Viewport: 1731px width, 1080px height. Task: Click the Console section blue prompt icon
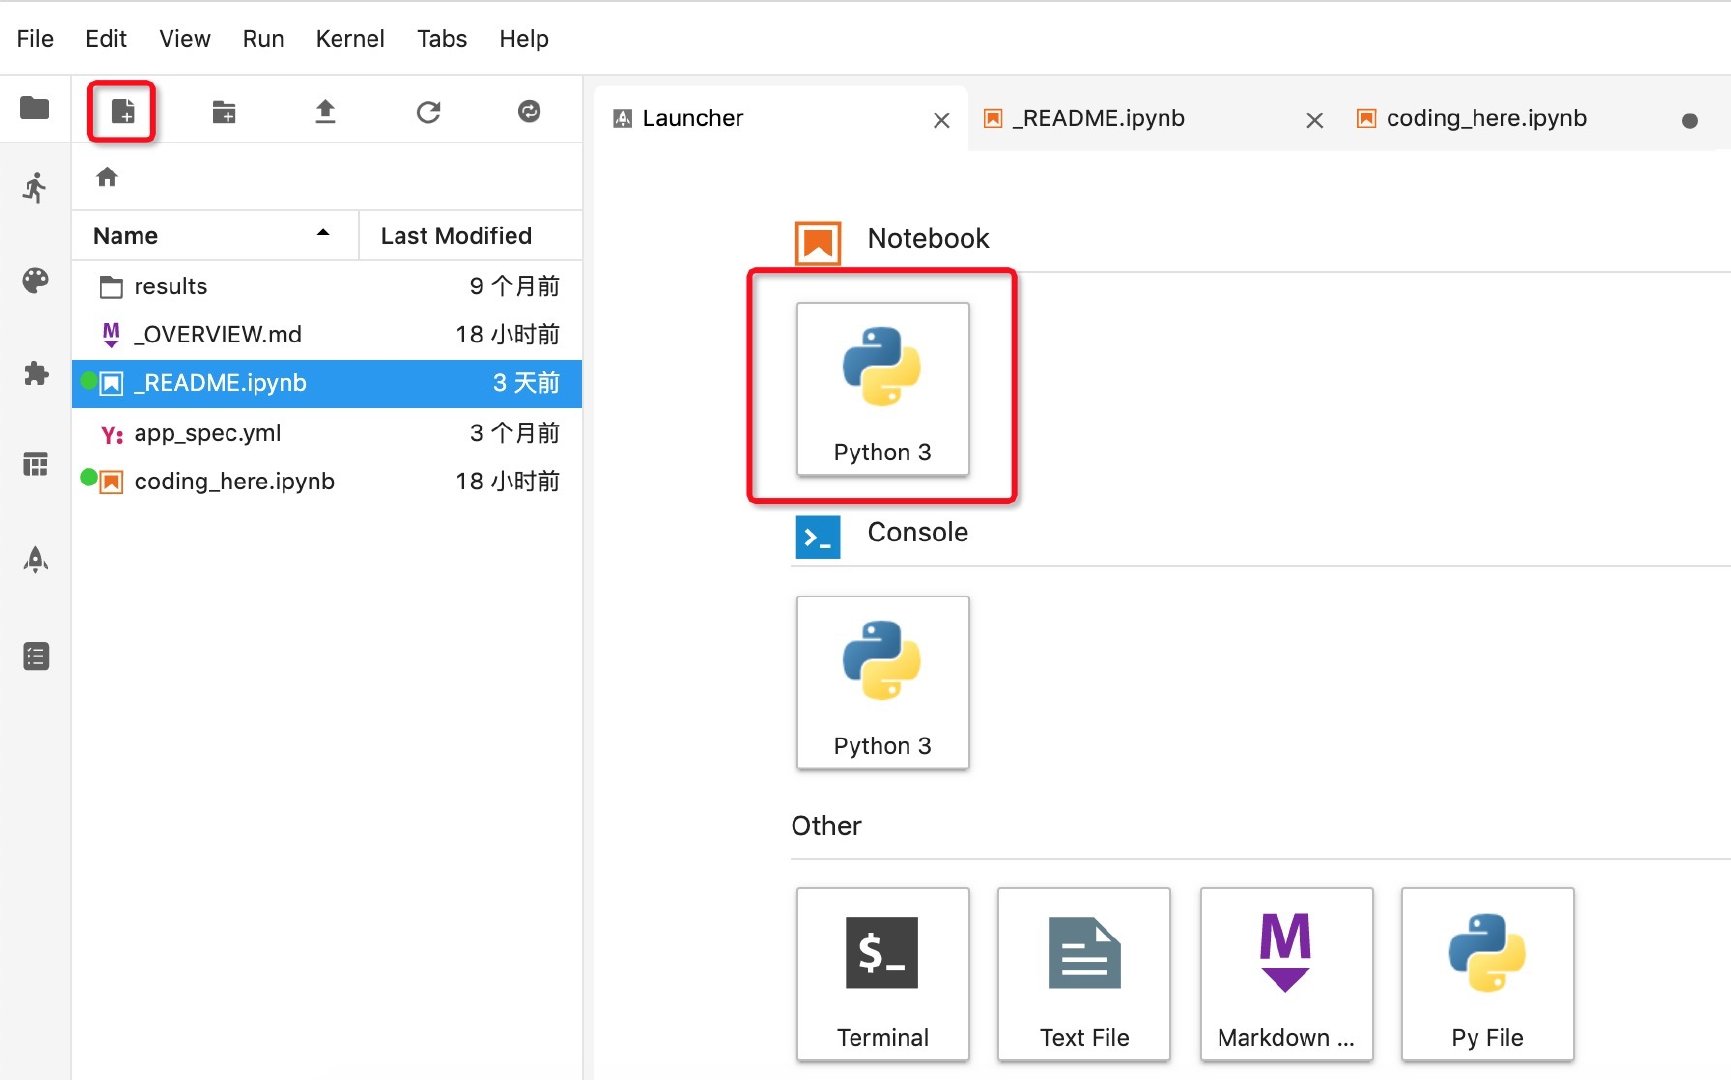click(818, 537)
